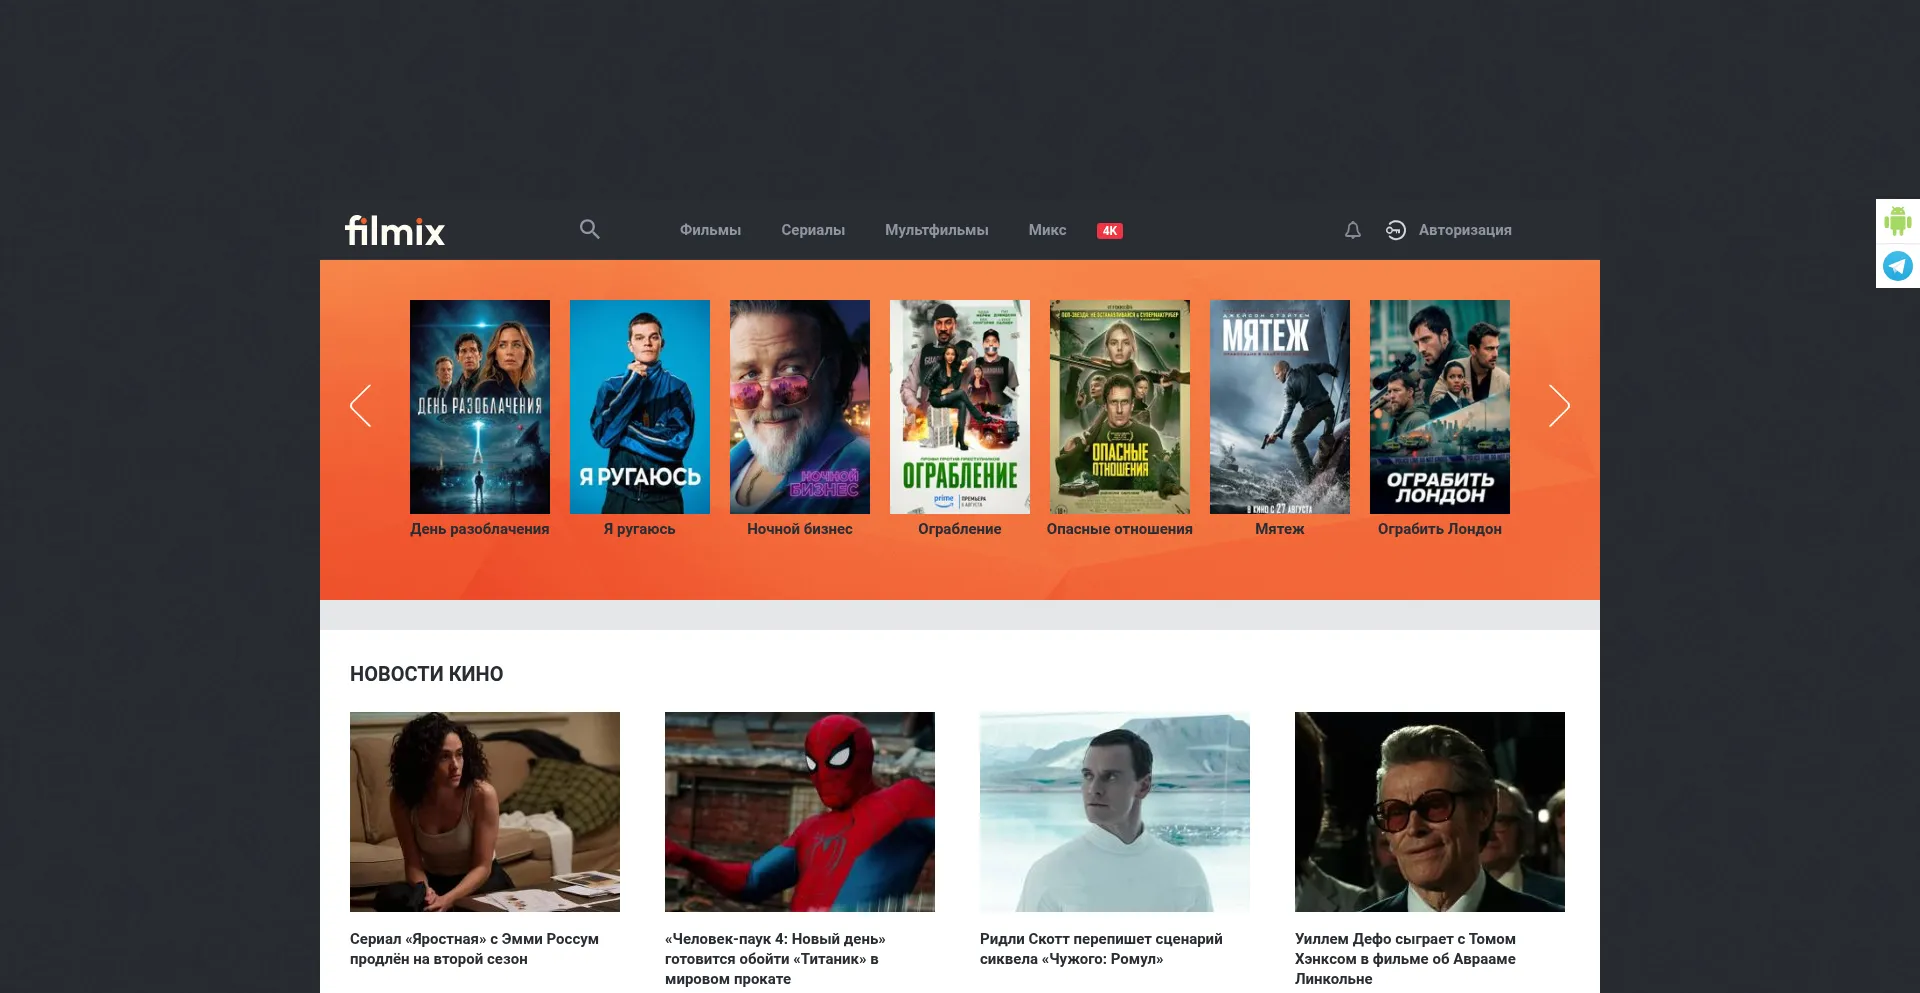This screenshot has width=1920, height=993.
Task: Open the Уиллем Дефо news image
Action: click(1430, 812)
